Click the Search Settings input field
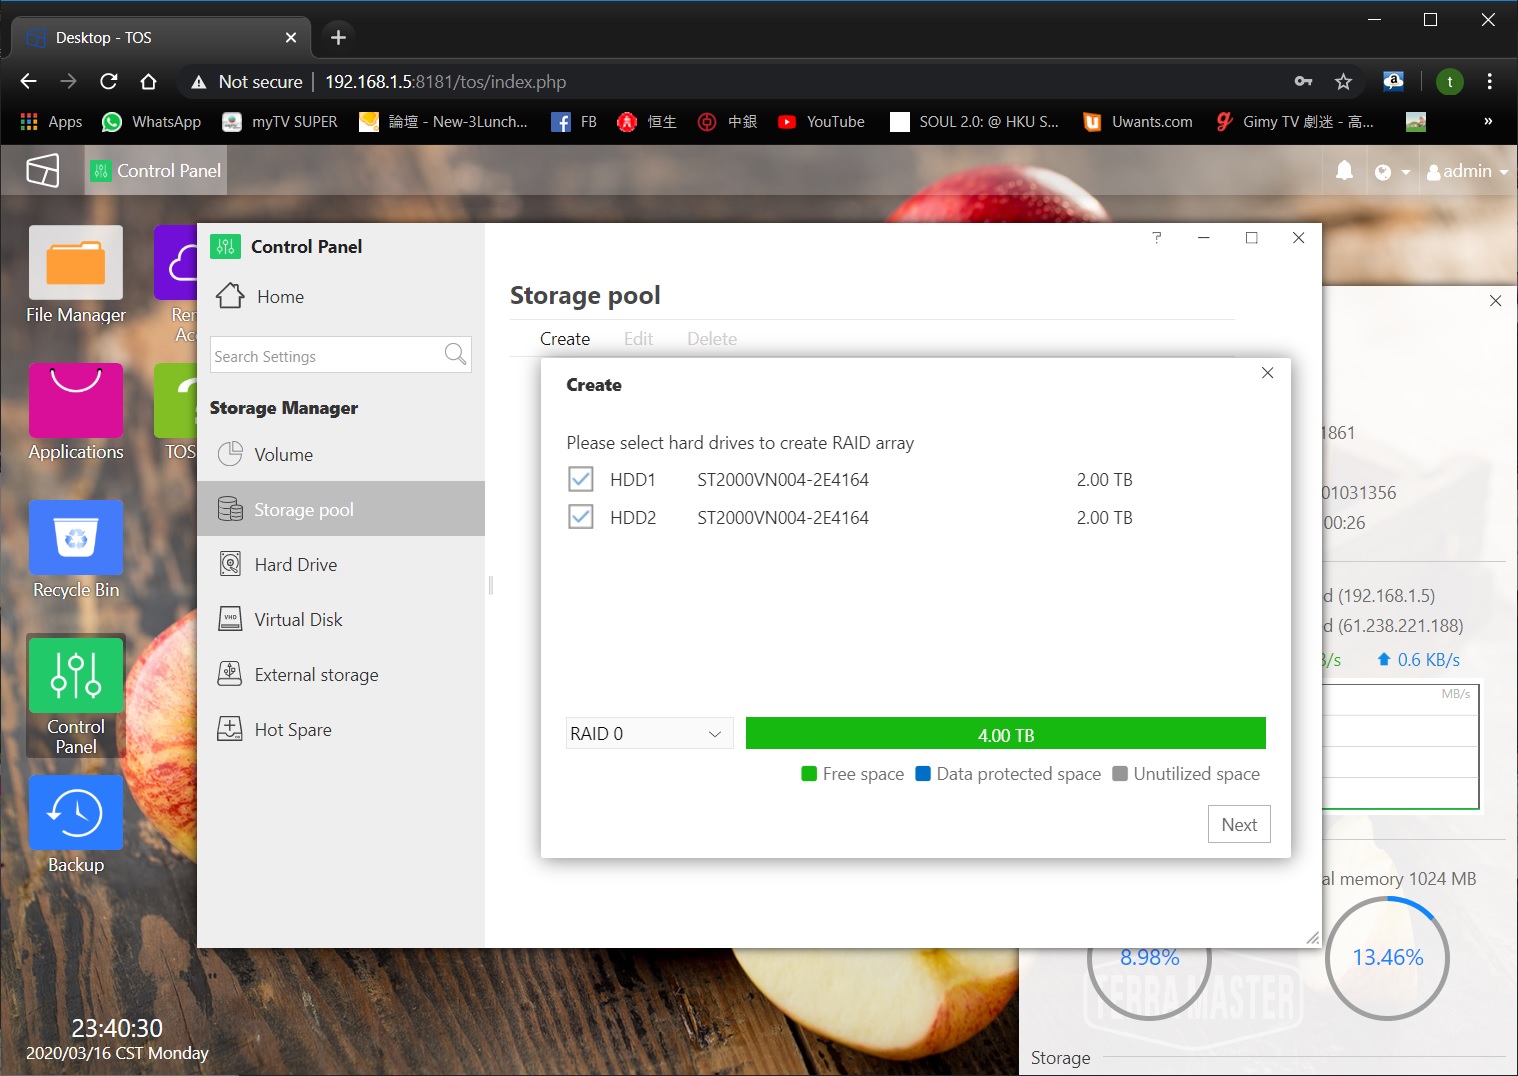This screenshot has width=1518, height=1076. coord(326,356)
